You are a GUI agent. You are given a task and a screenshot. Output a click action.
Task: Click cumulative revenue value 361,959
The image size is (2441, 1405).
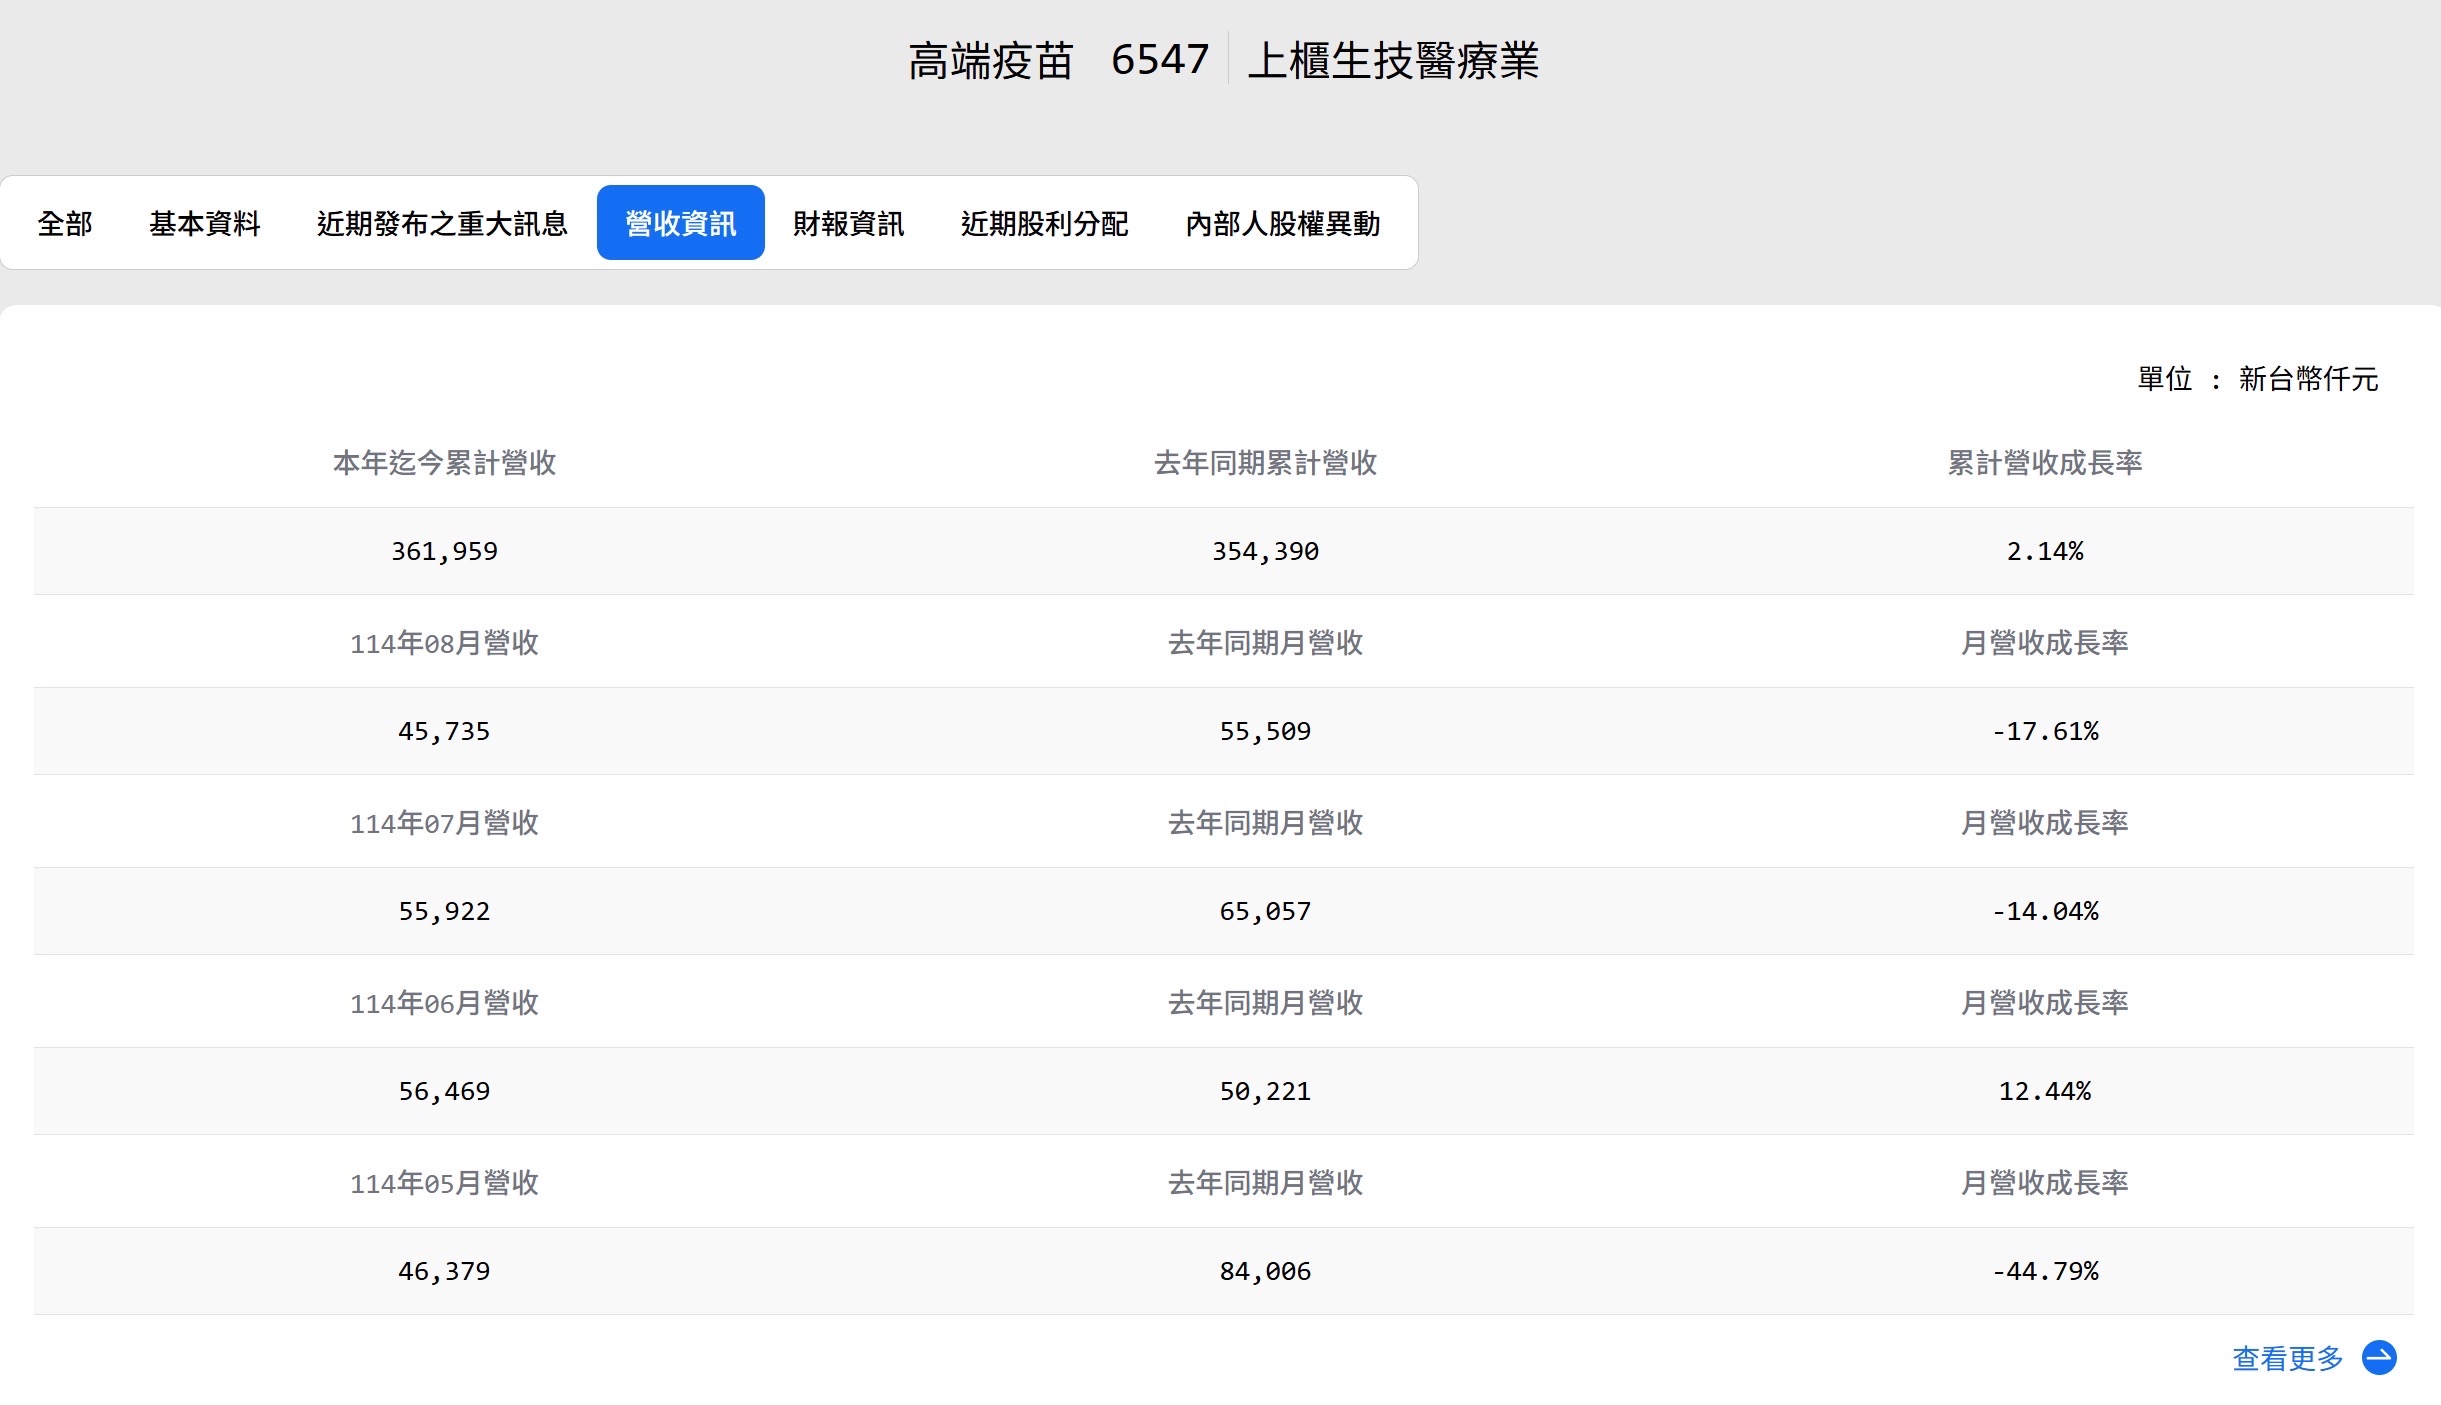tap(444, 551)
